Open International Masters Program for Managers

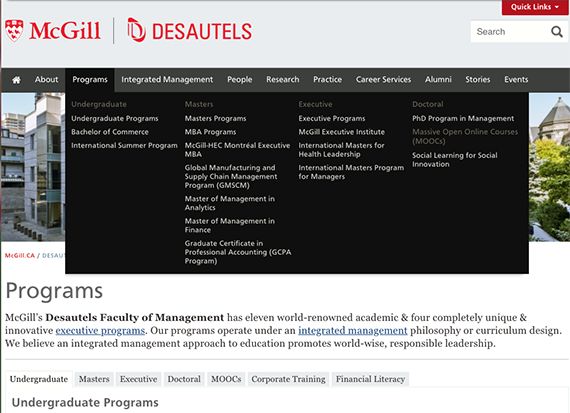[351, 172]
